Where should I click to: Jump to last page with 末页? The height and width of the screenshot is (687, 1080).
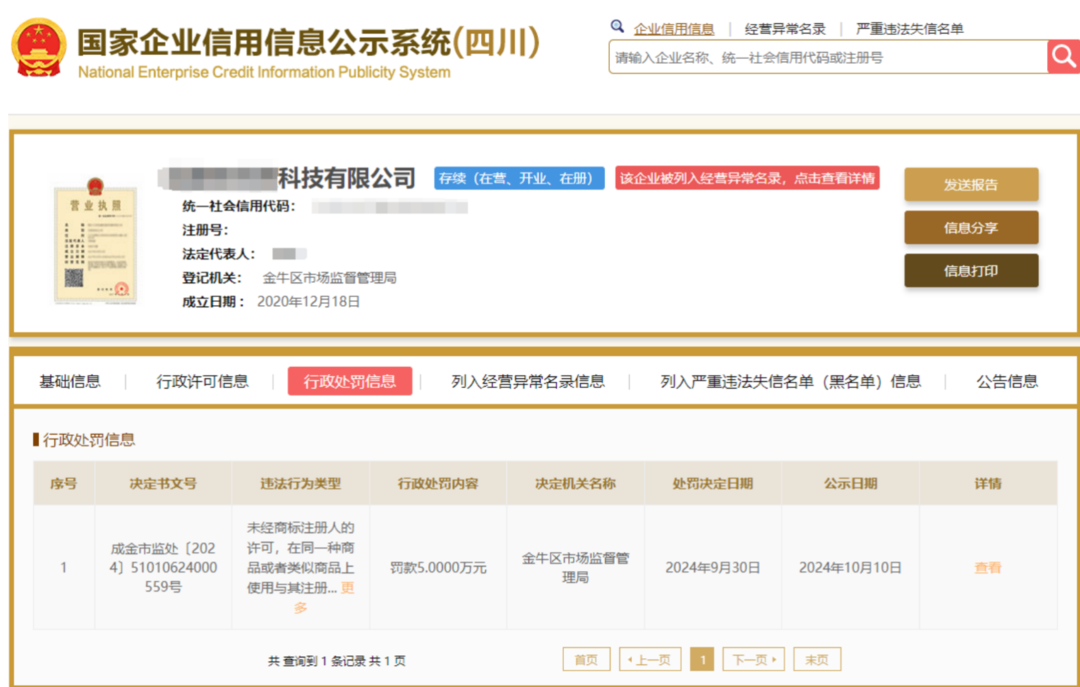pos(817,660)
